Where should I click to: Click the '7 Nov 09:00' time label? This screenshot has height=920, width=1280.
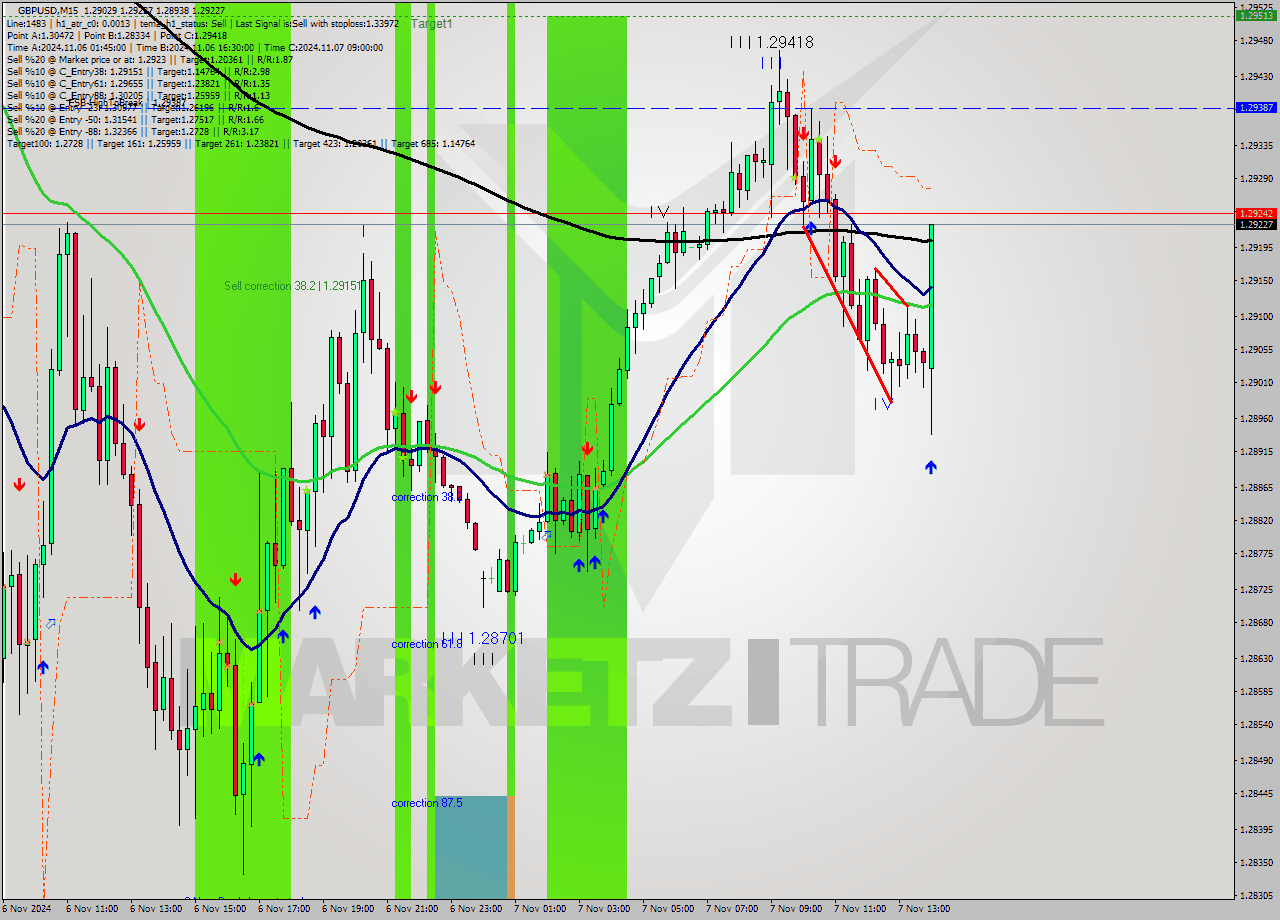(796, 909)
